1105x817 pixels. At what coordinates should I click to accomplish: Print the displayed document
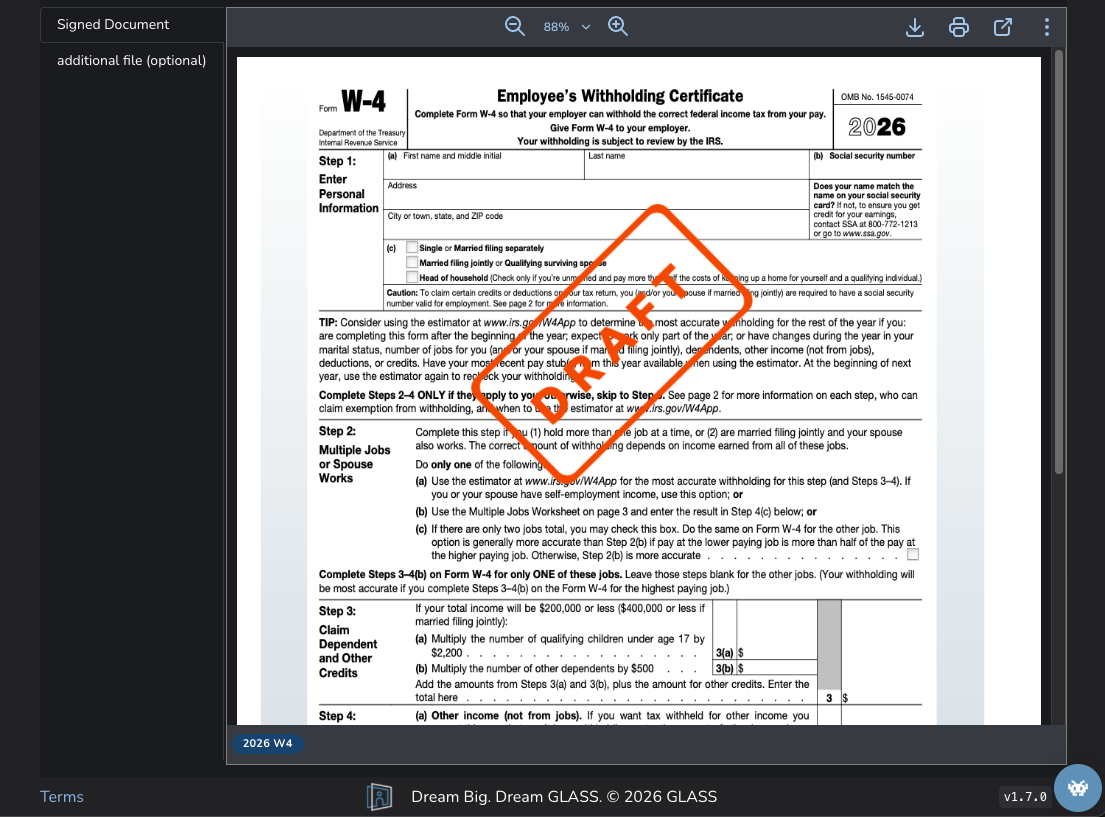point(958,27)
